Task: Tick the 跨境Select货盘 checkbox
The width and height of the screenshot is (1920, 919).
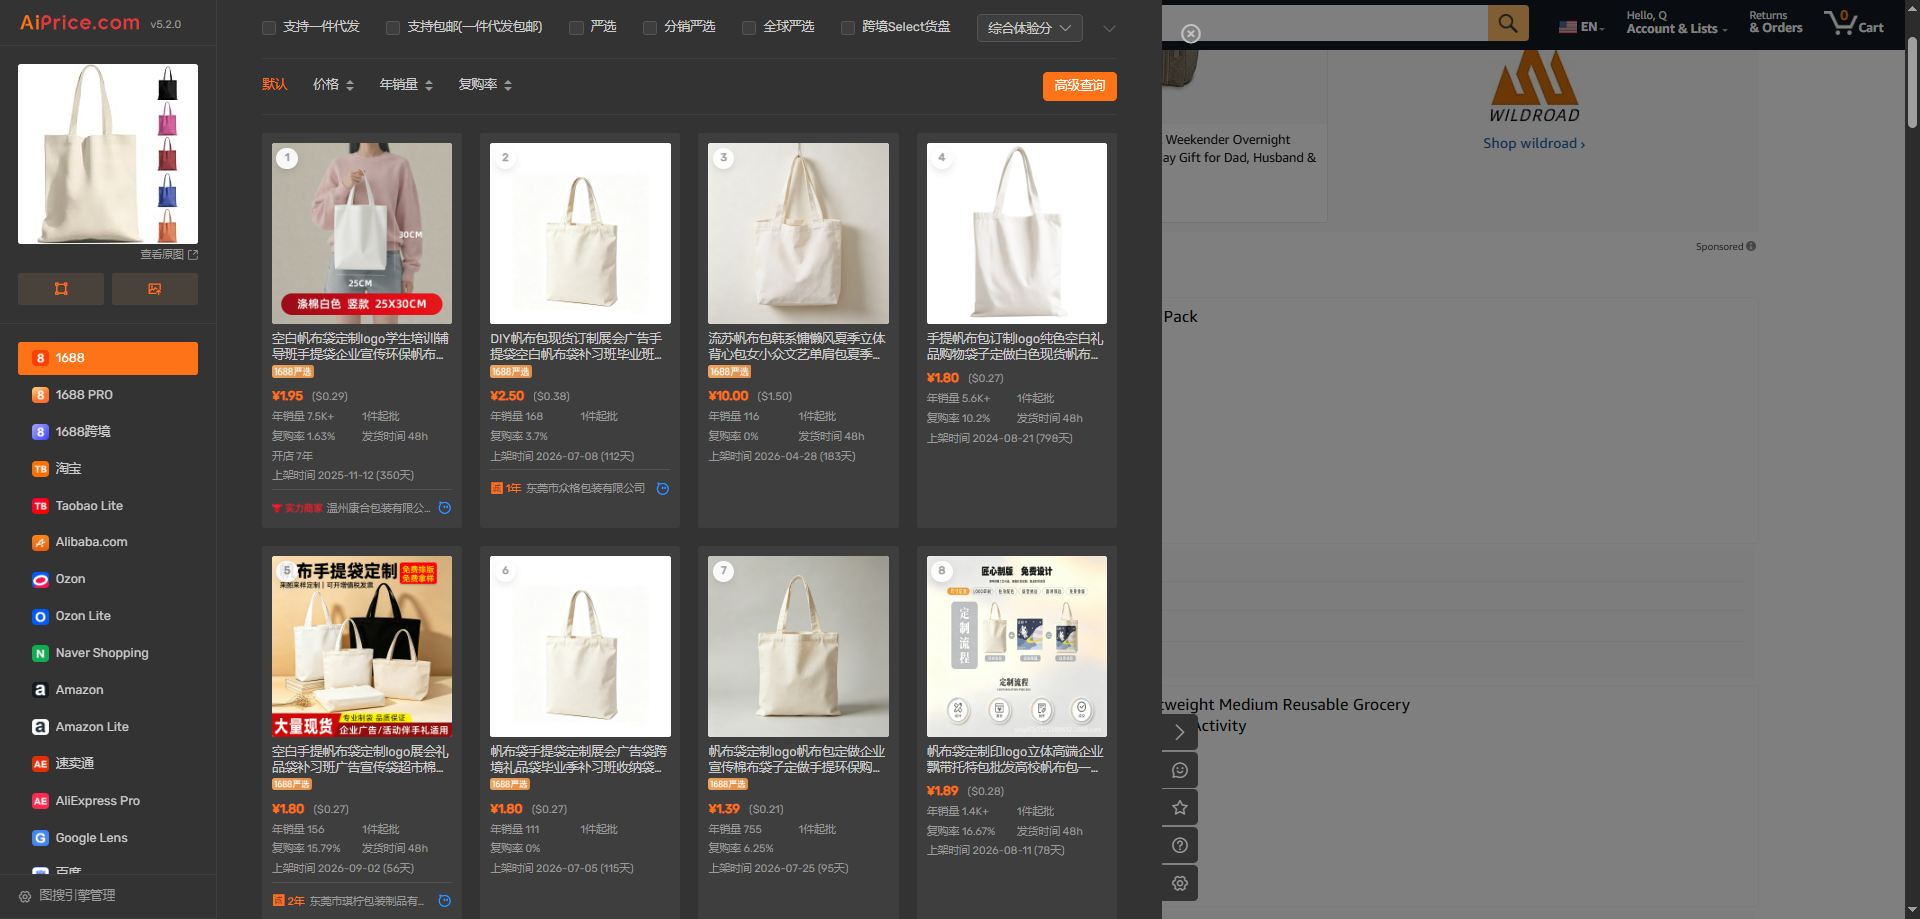Action: [x=848, y=28]
